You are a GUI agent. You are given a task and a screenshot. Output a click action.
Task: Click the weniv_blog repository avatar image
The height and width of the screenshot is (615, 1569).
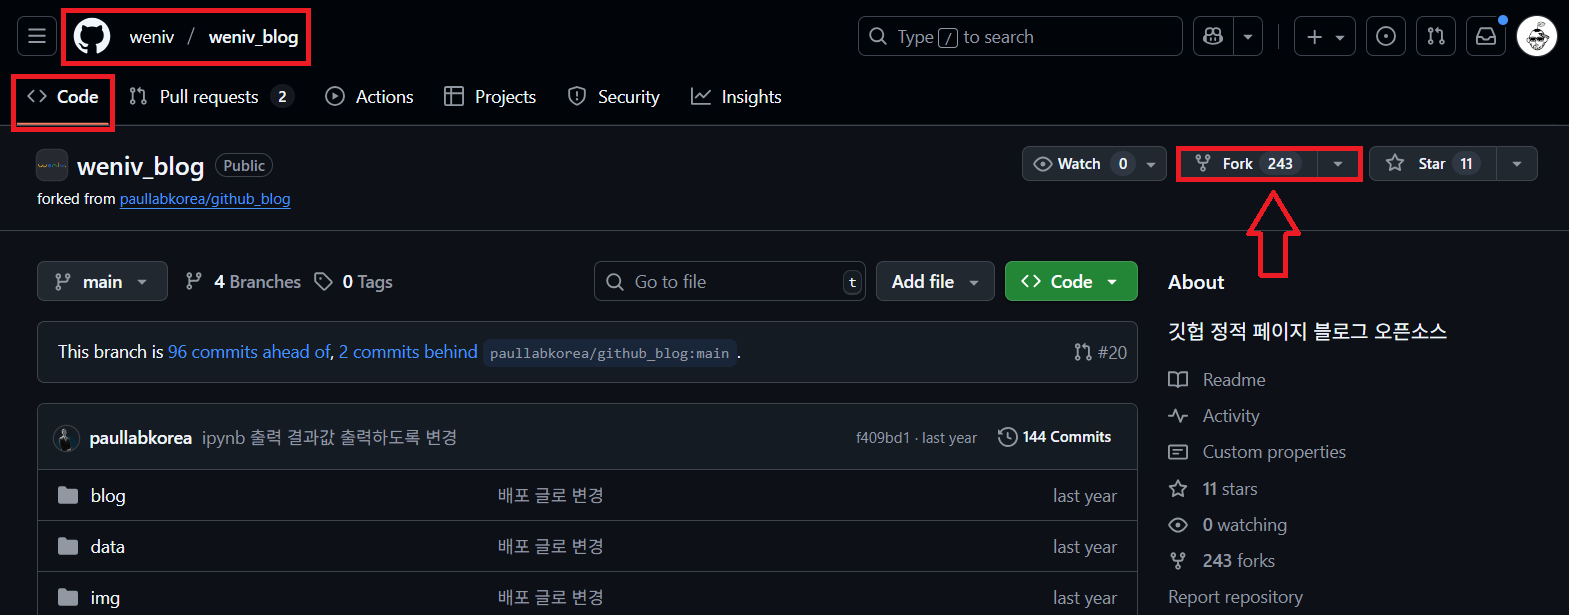coord(52,165)
